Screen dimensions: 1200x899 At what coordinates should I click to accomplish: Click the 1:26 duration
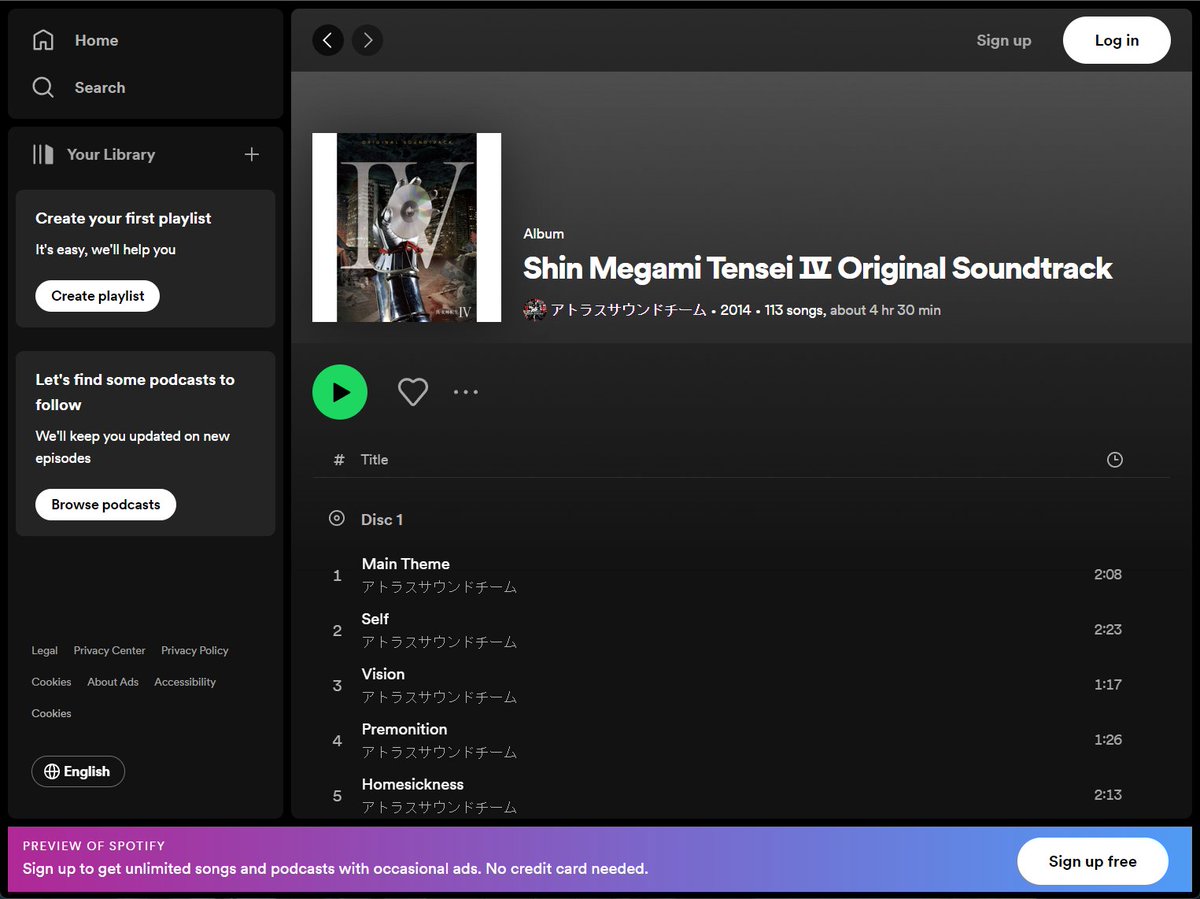[1108, 739]
